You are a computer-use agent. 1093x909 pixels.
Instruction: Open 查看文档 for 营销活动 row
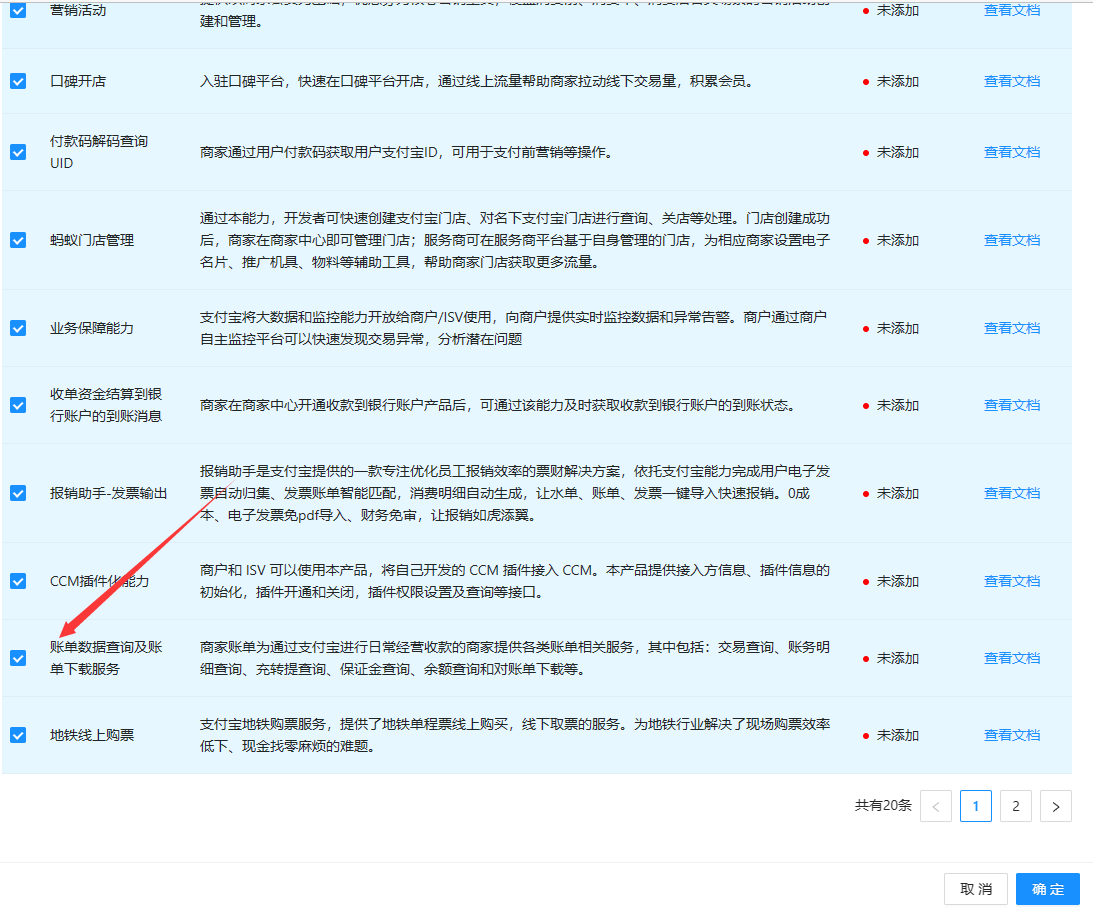pyautogui.click(x=1011, y=10)
